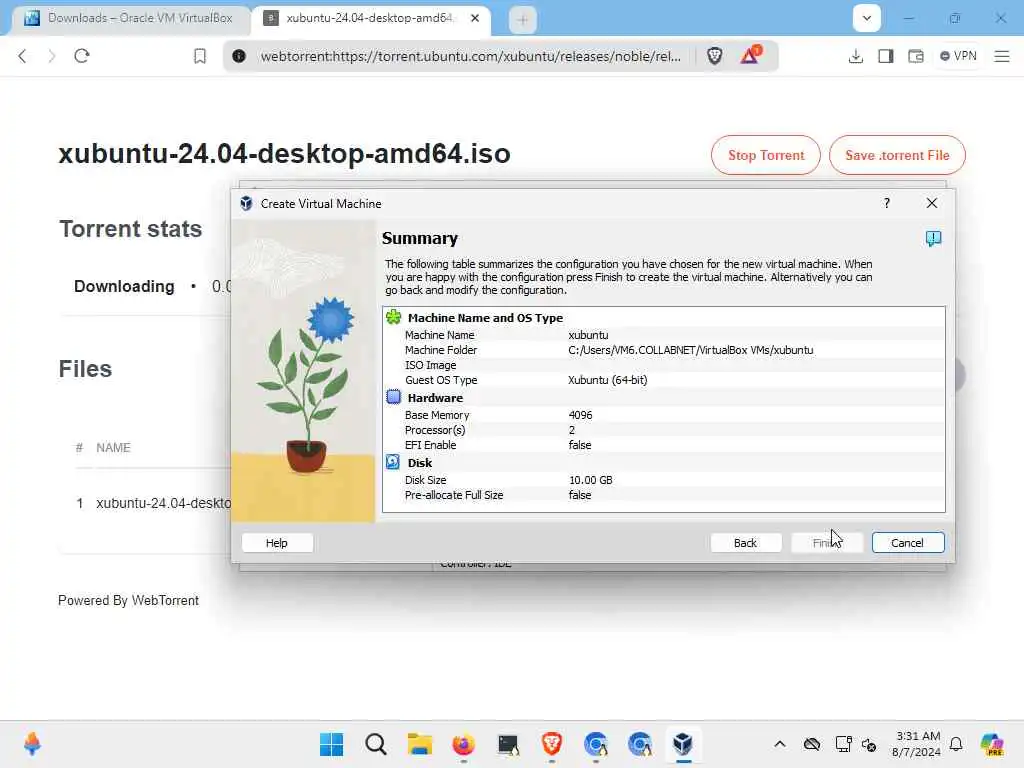Click Guest OS Type Xubuntu (64-bit) value
Image resolution: width=1024 pixels, height=768 pixels.
pos(607,380)
